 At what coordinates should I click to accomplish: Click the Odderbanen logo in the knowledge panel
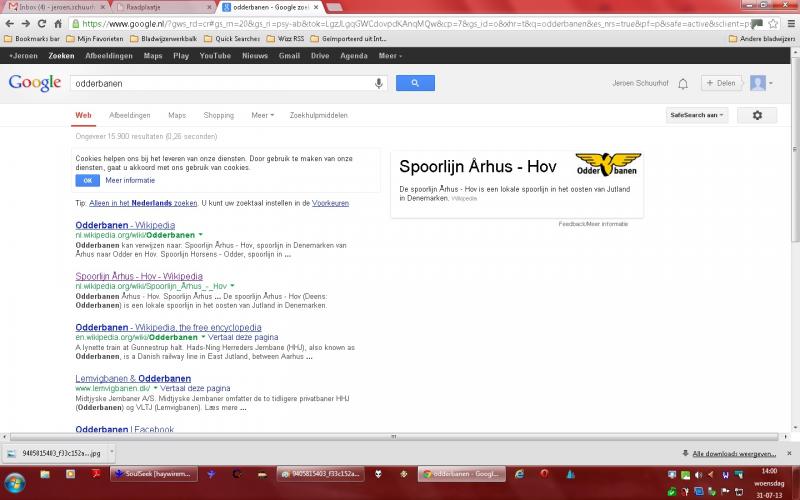click(x=607, y=164)
